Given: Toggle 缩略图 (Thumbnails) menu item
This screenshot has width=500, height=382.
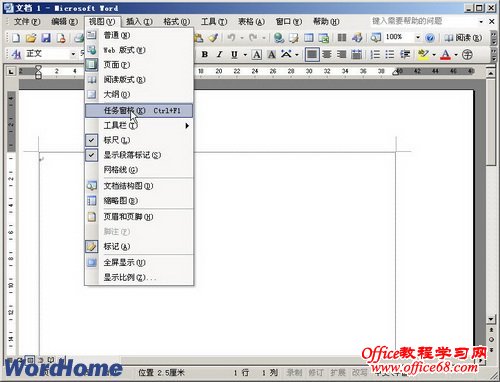Looking at the screenshot, I should coord(139,201).
